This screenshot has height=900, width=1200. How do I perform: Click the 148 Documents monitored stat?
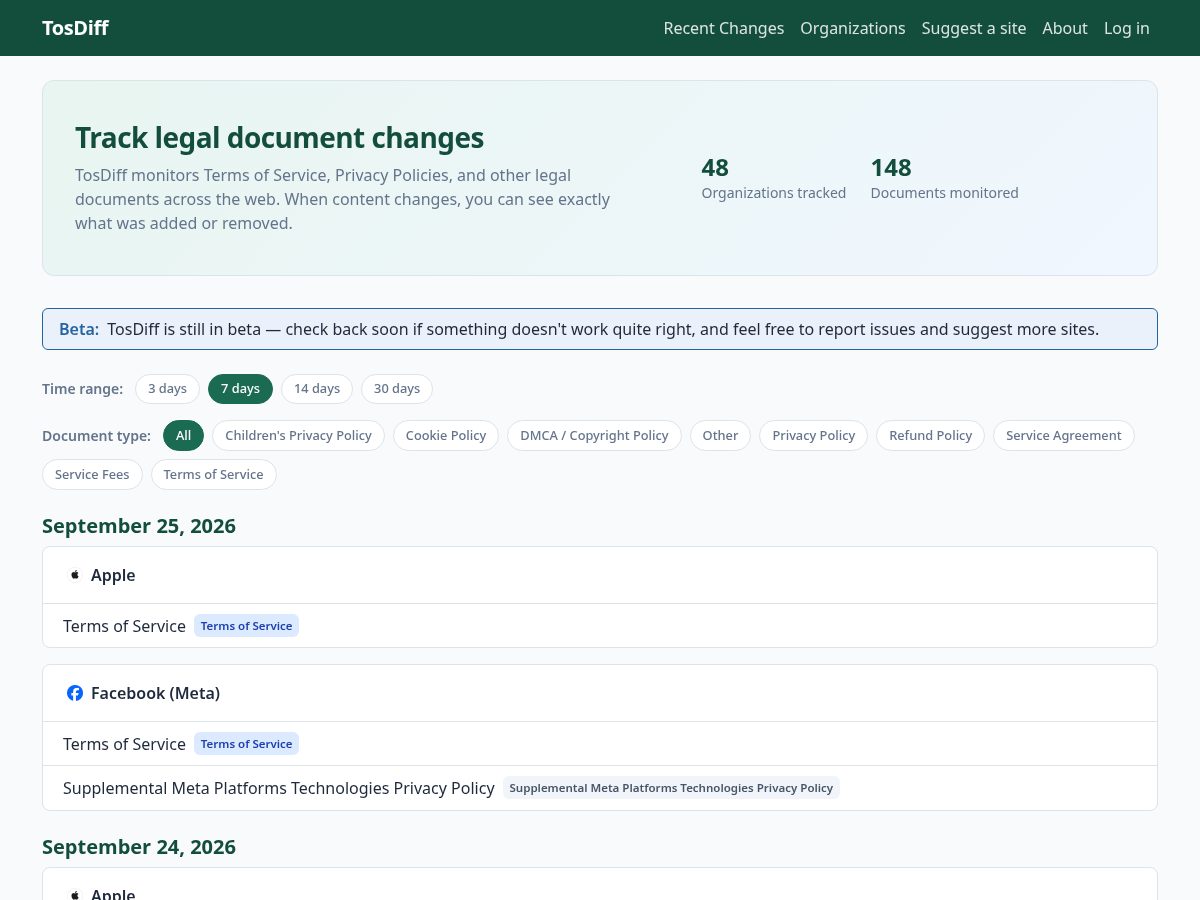click(x=945, y=178)
